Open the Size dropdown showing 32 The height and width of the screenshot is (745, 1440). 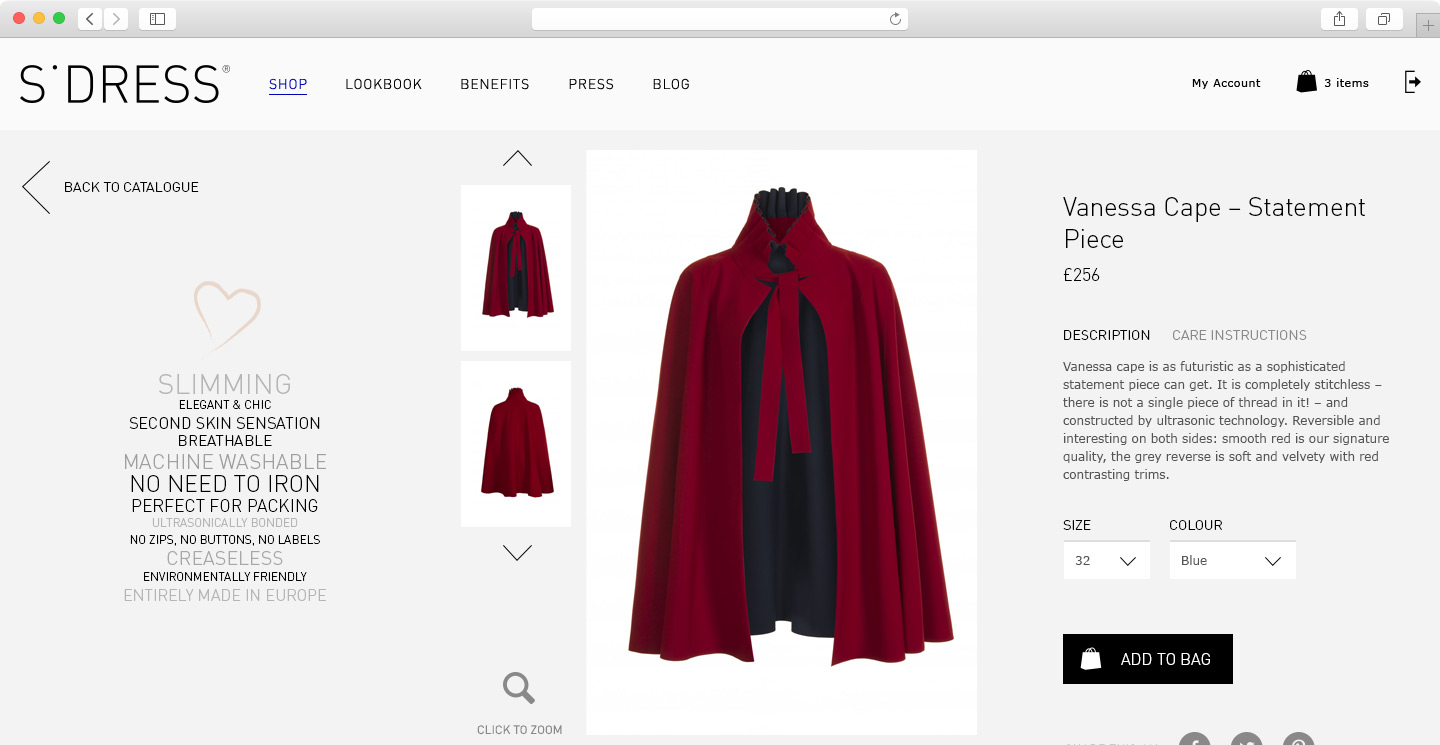tap(1106, 561)
